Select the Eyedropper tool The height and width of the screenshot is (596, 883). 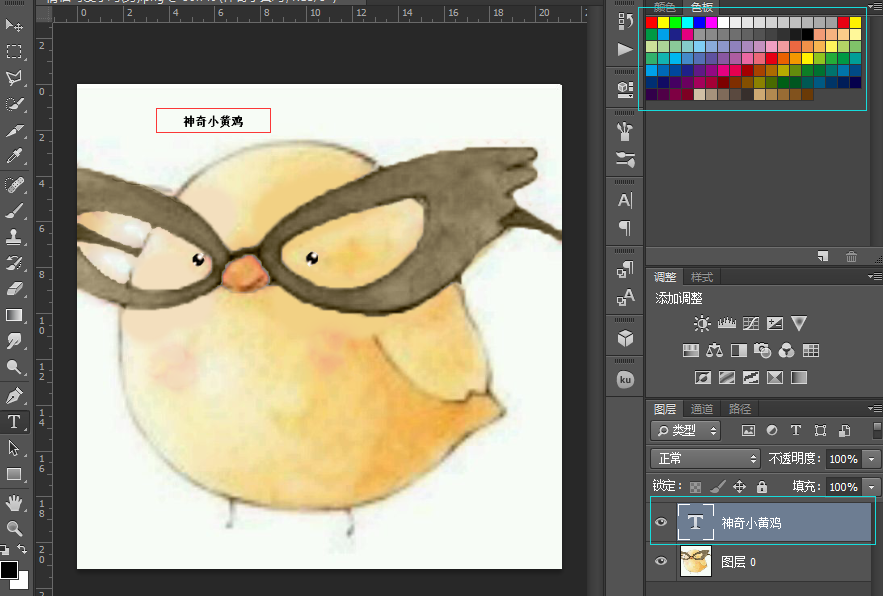(14, 156)
